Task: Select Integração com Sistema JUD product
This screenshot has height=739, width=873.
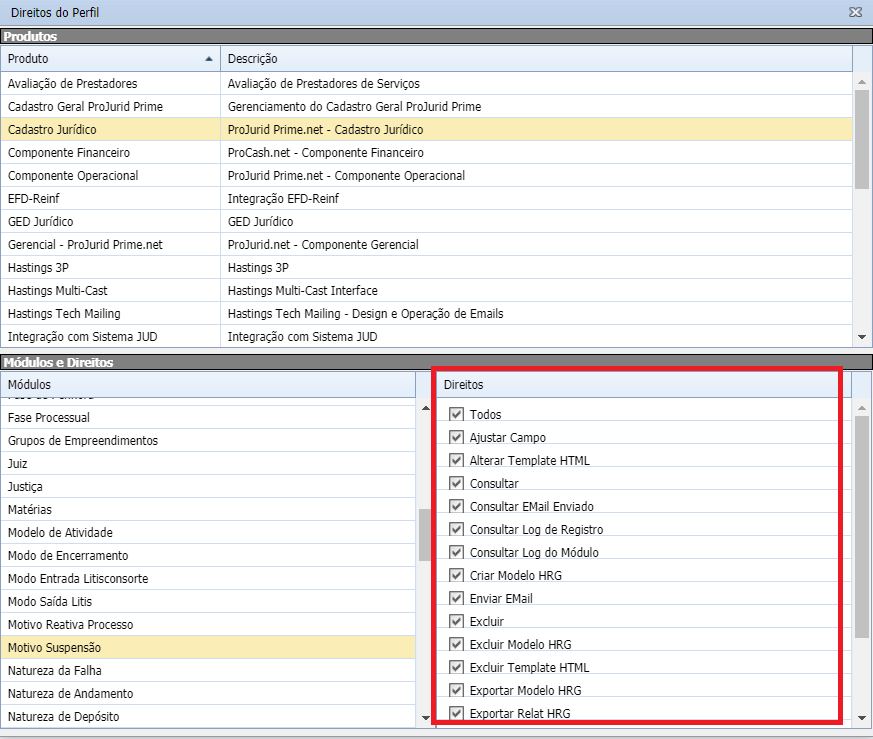Action: pyautogui.click(x=110, y=336)
